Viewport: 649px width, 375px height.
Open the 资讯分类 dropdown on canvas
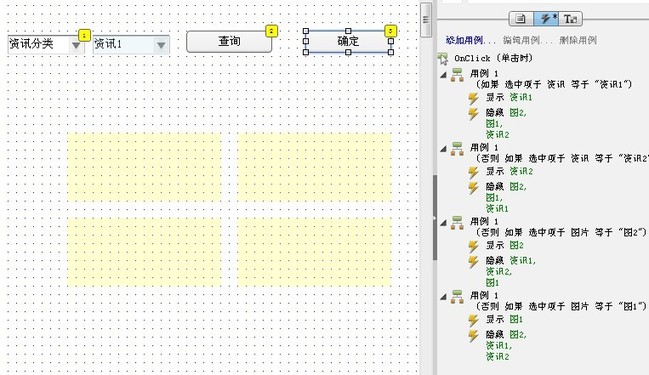[46, 44]
